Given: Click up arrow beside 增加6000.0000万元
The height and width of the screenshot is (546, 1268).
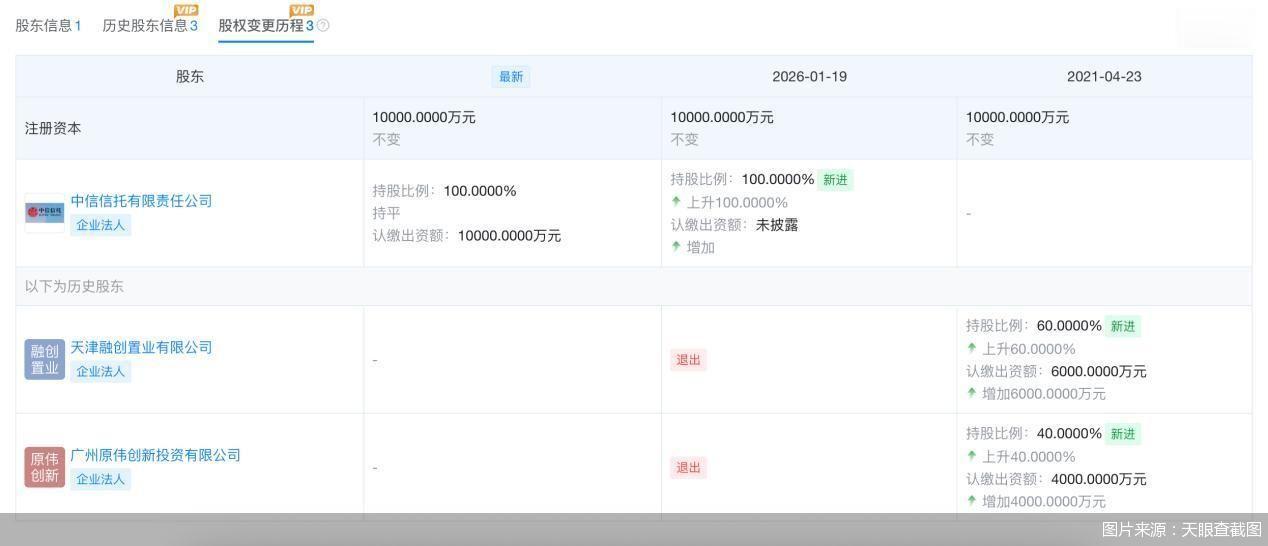Looking at the screenshot, I should click(971, 394).
